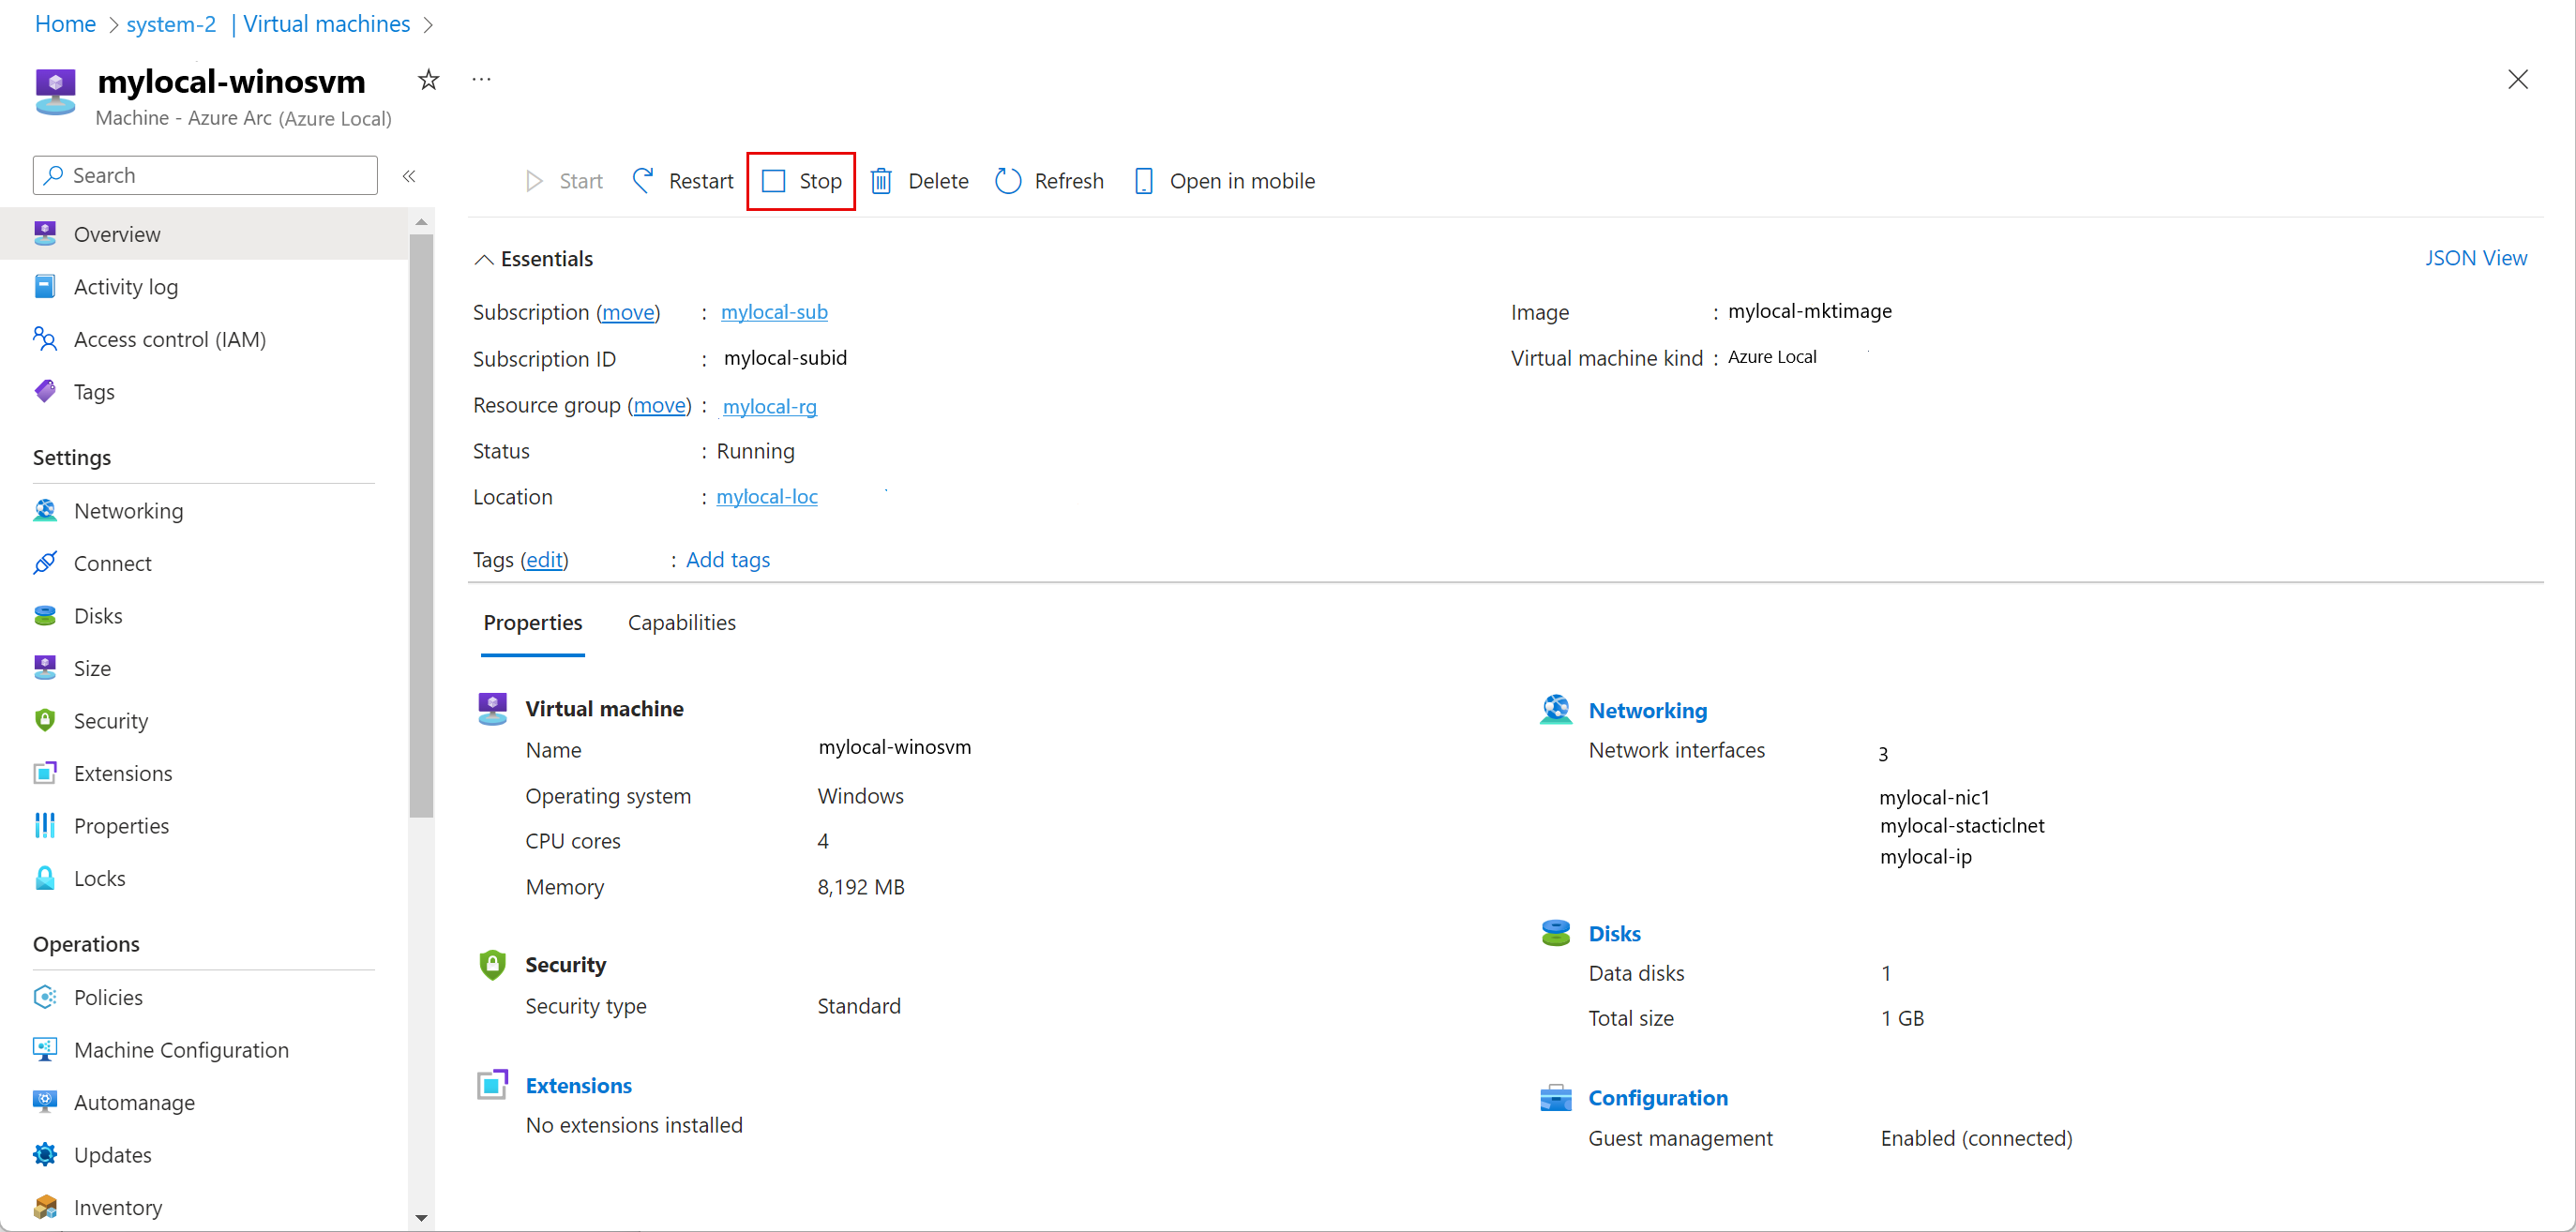Switch to the Properties tab
2576x1232 pixels.
click(x=533, y=623)
